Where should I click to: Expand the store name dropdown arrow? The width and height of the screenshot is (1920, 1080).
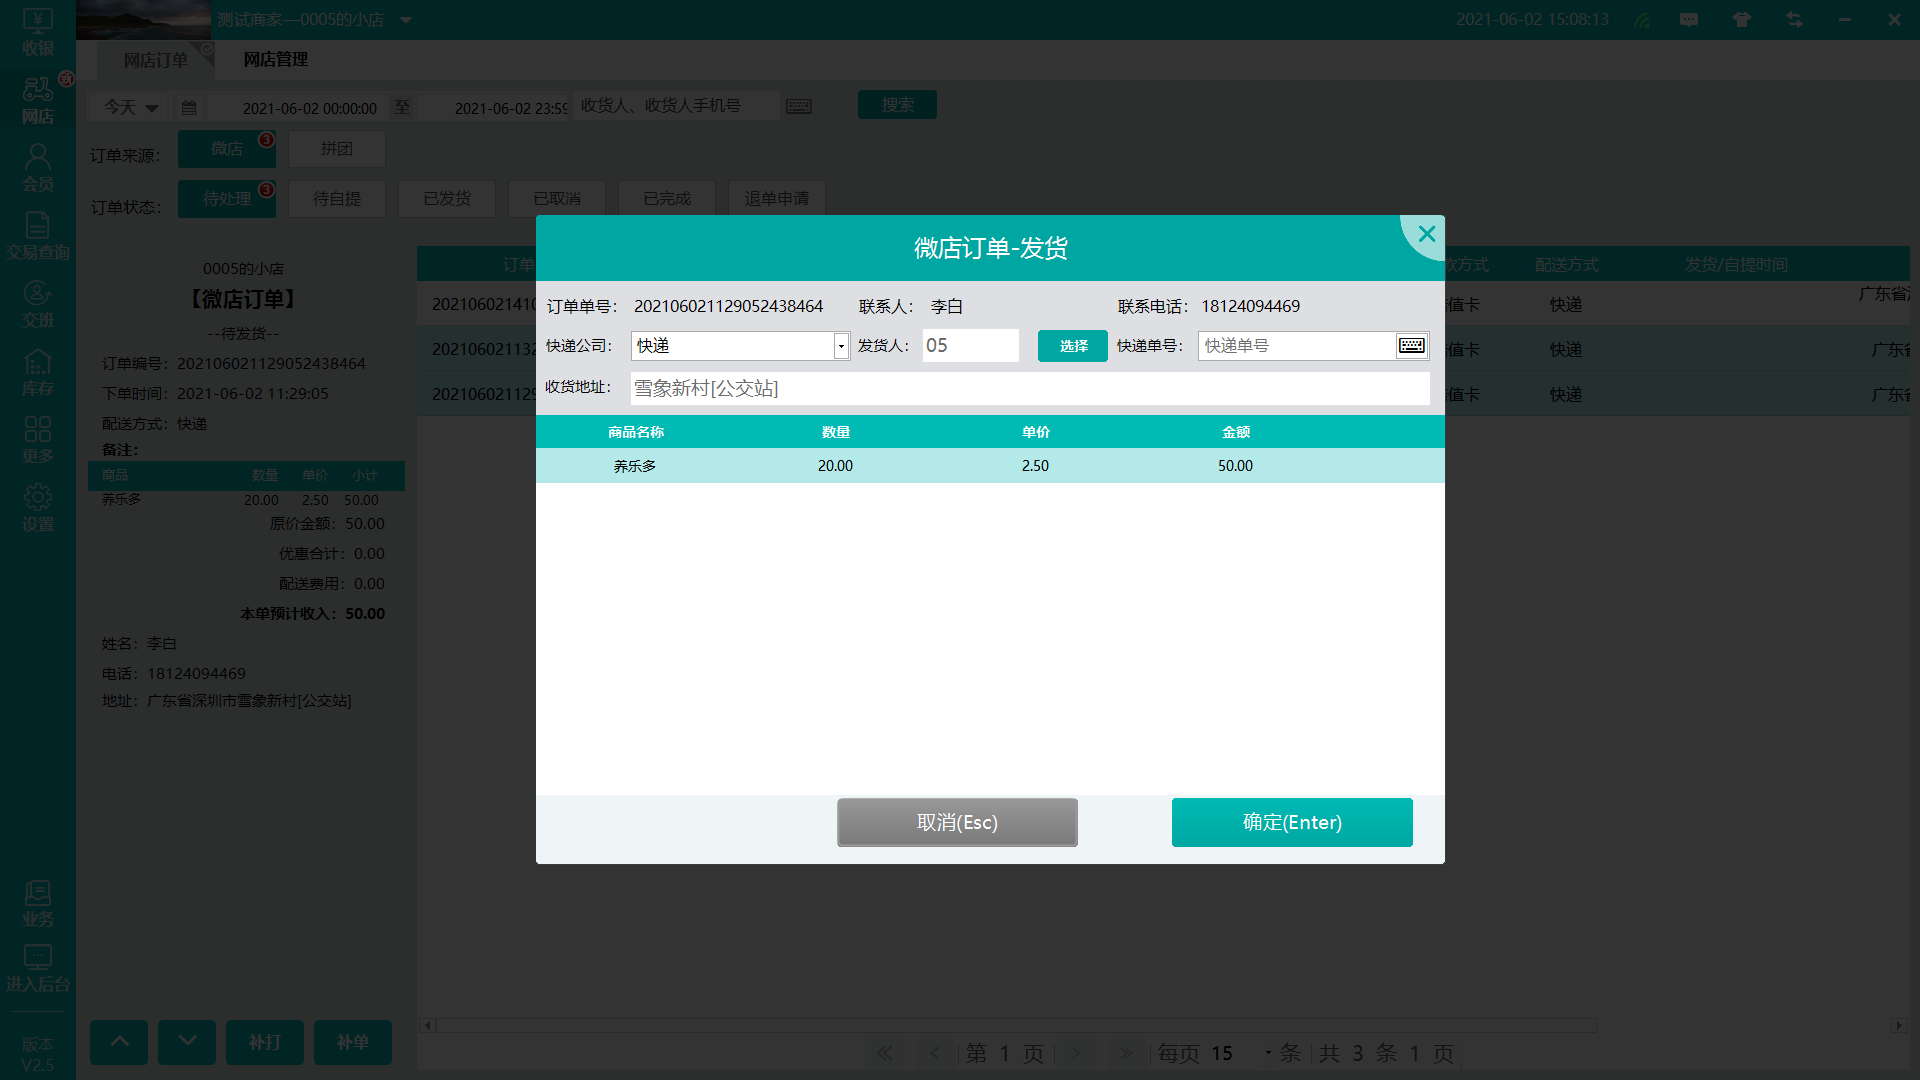tap(406, 20)
